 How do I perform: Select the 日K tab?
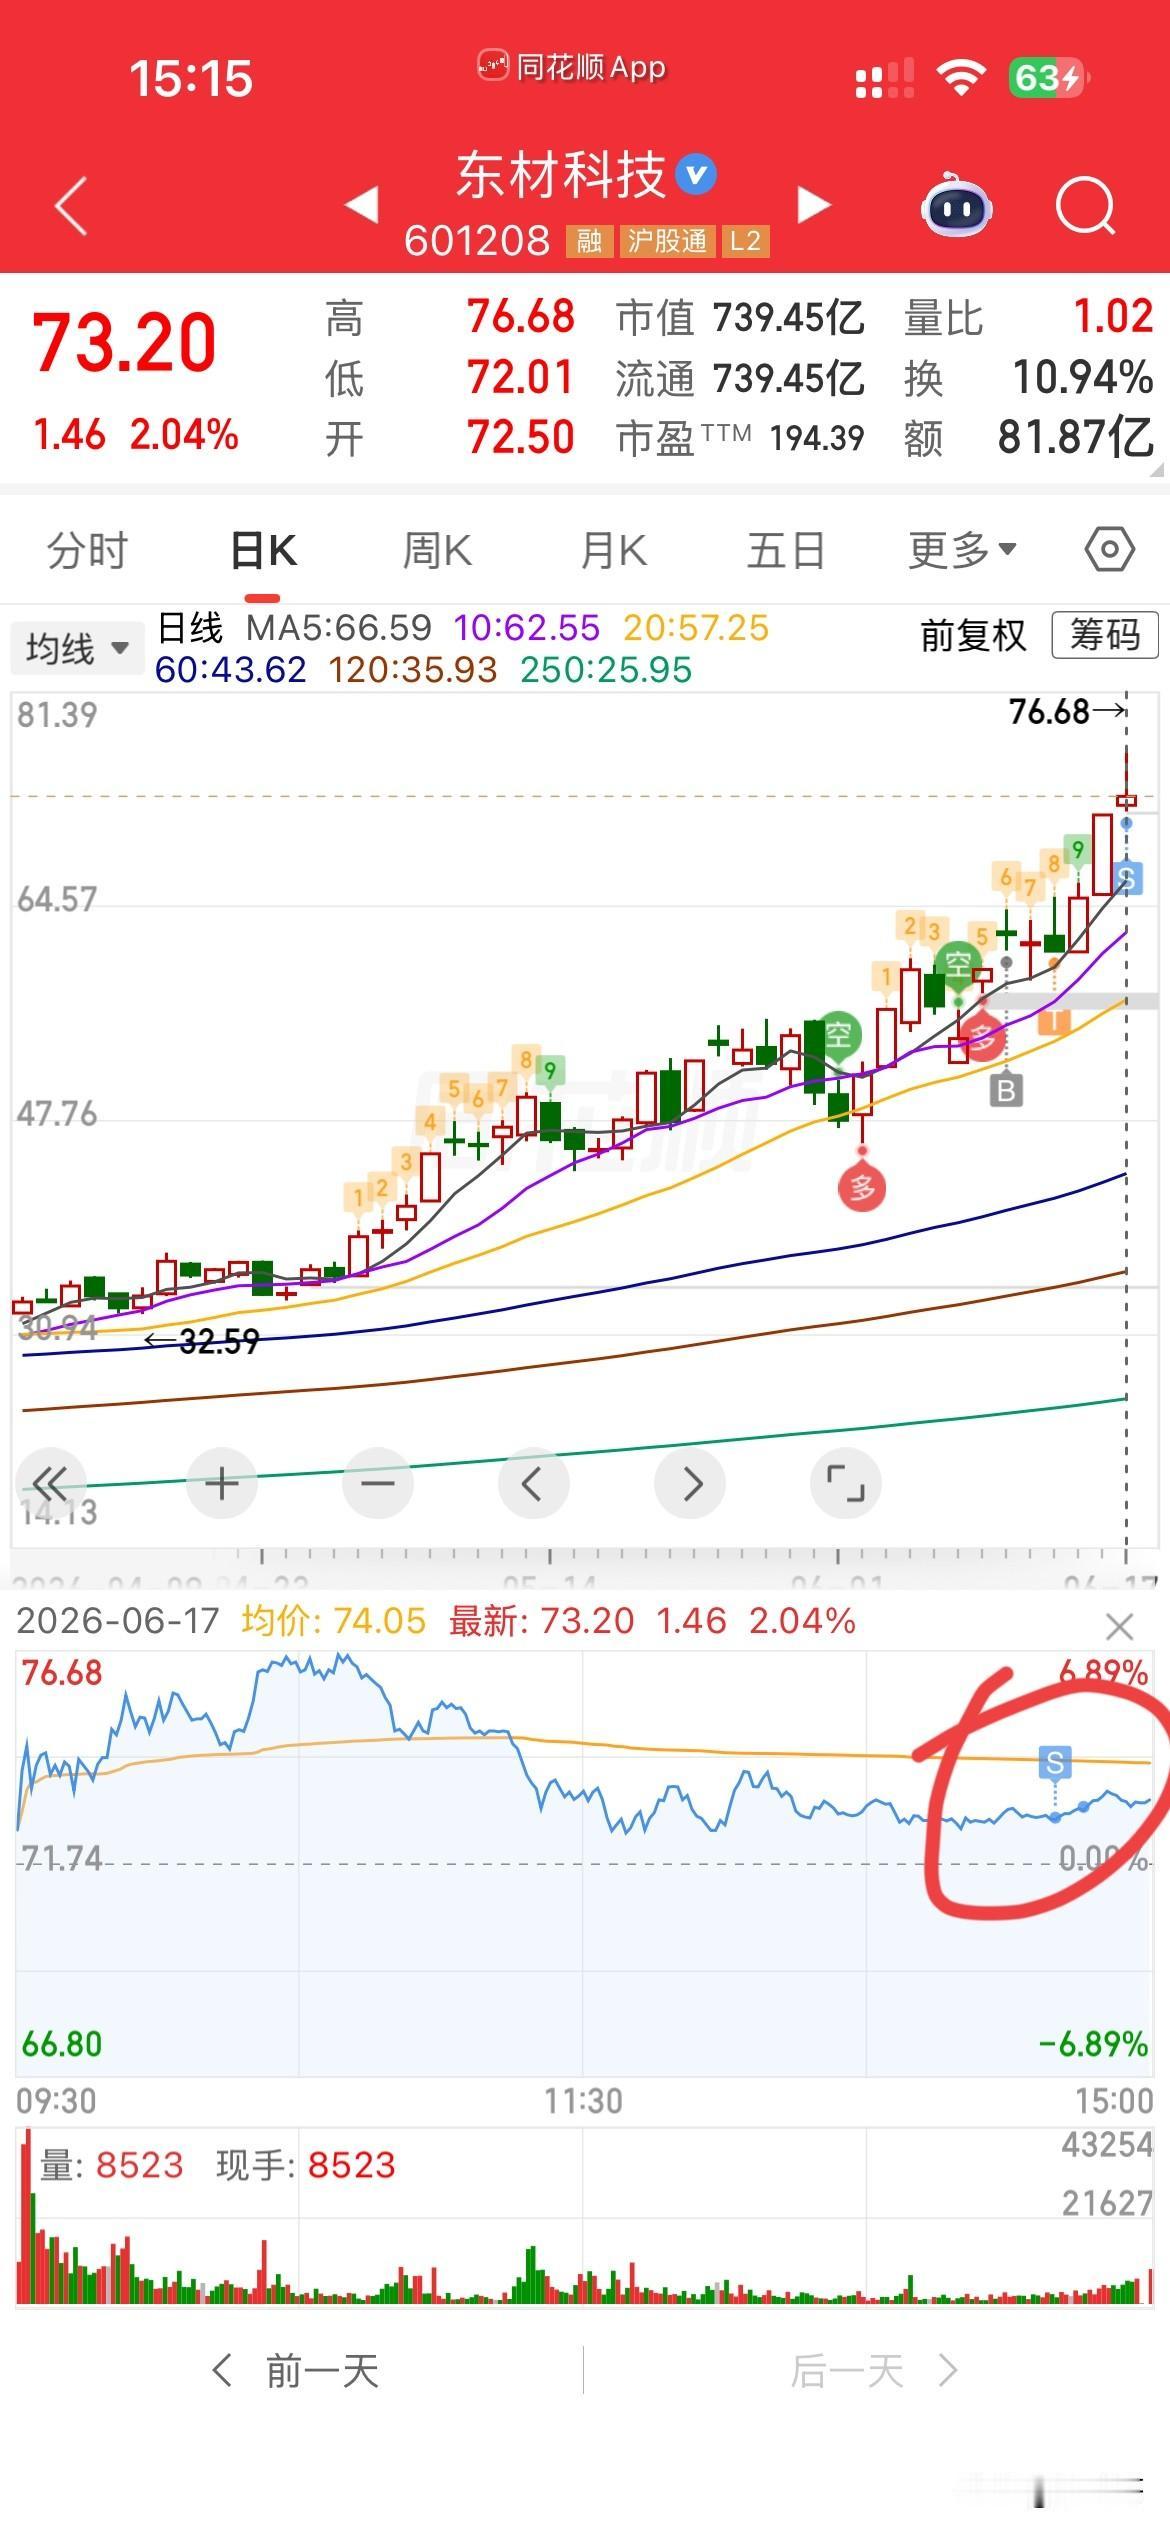[x=263, y=551]
